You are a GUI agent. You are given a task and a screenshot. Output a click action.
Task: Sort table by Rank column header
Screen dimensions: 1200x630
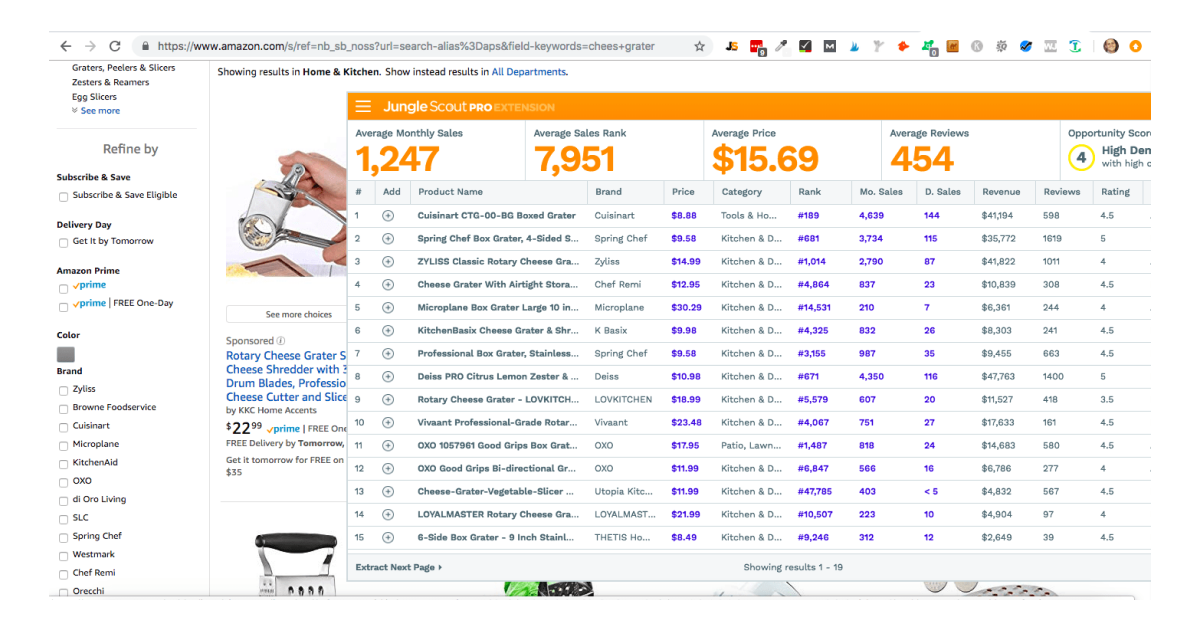(x=808, y=192)
